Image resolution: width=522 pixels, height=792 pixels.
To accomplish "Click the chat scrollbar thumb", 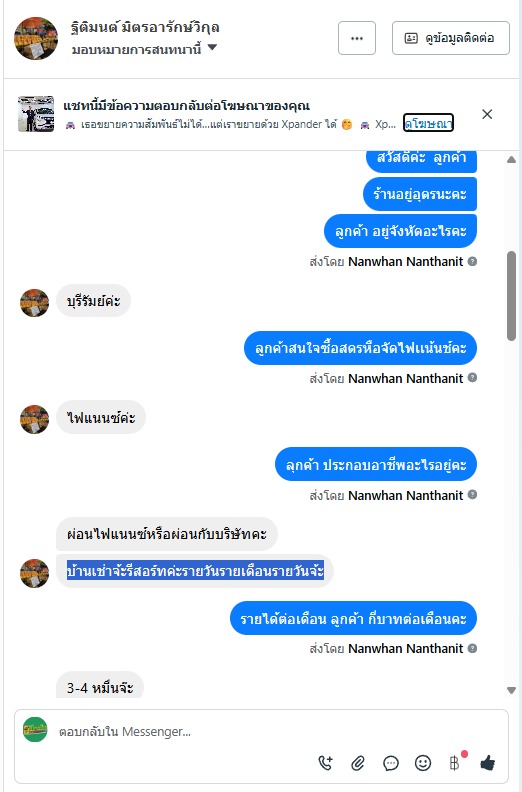I will tap(511, 295).
